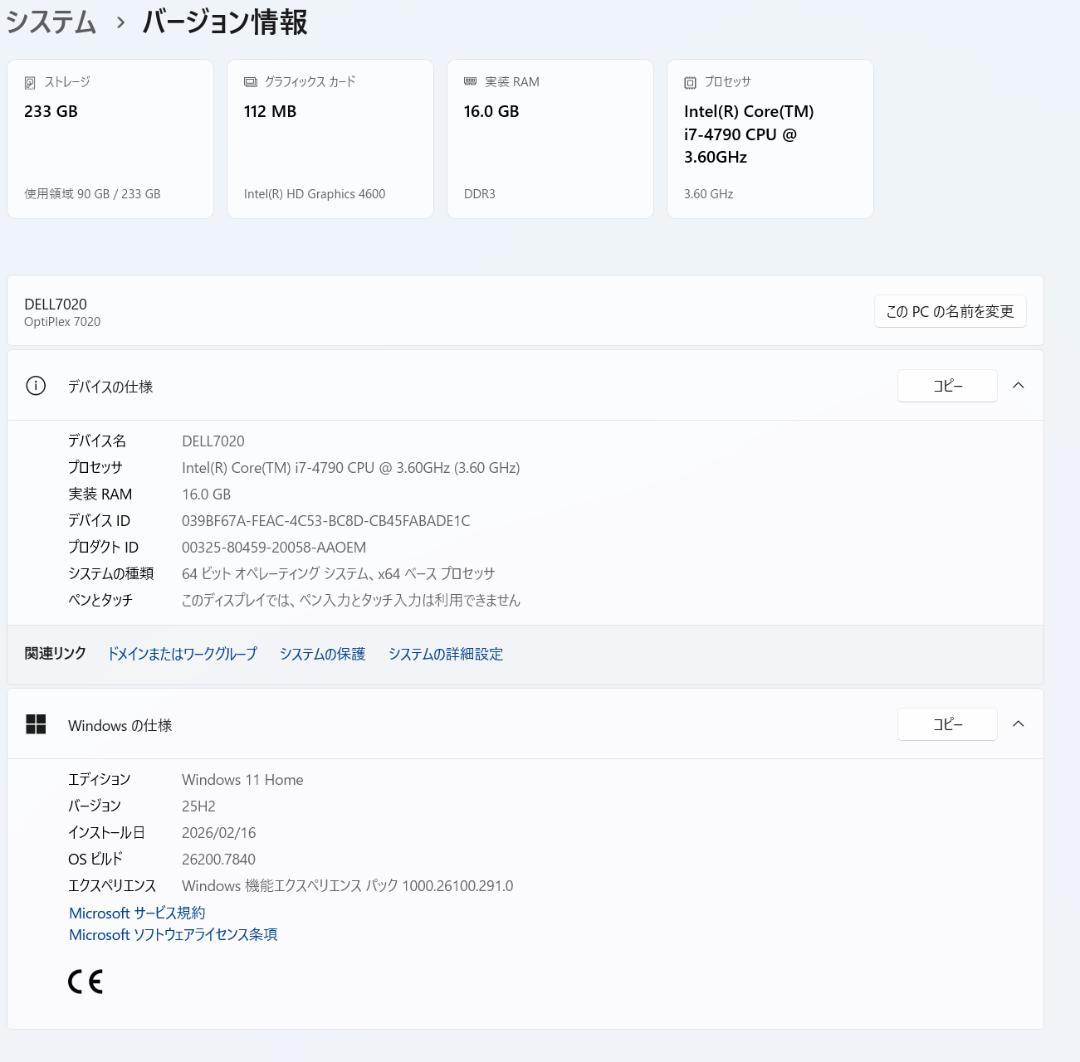Open システムの保護 link
1080x1062 pixels.
click(322, 654)
